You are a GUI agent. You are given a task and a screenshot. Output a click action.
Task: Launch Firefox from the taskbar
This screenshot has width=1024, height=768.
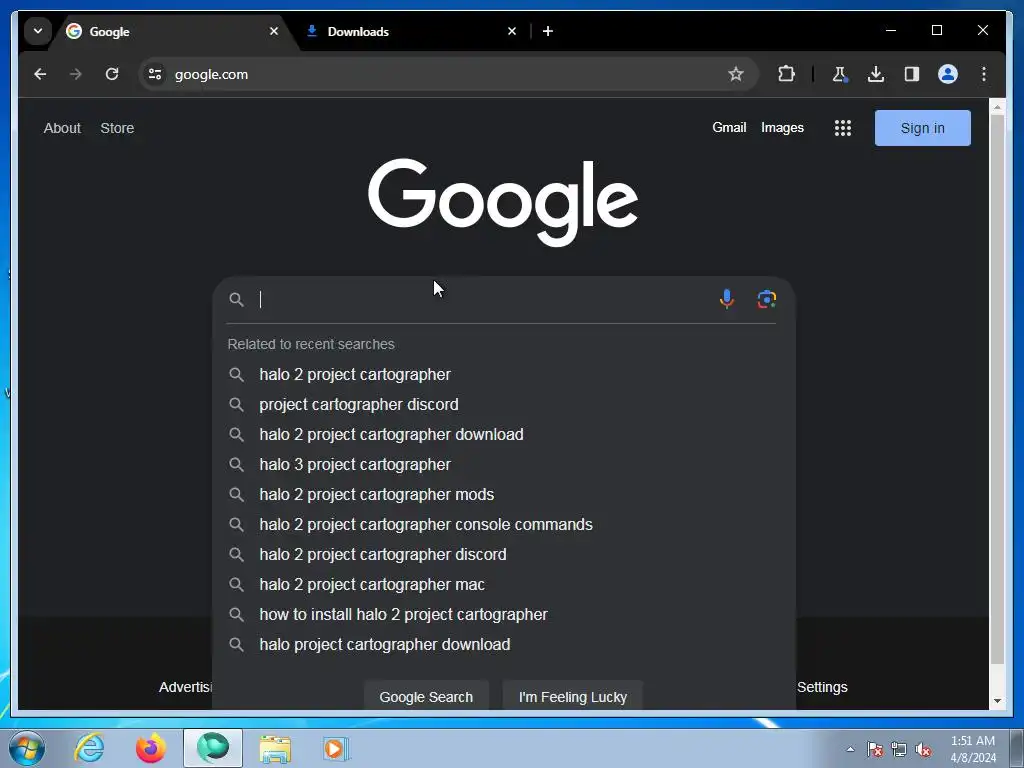151,748
